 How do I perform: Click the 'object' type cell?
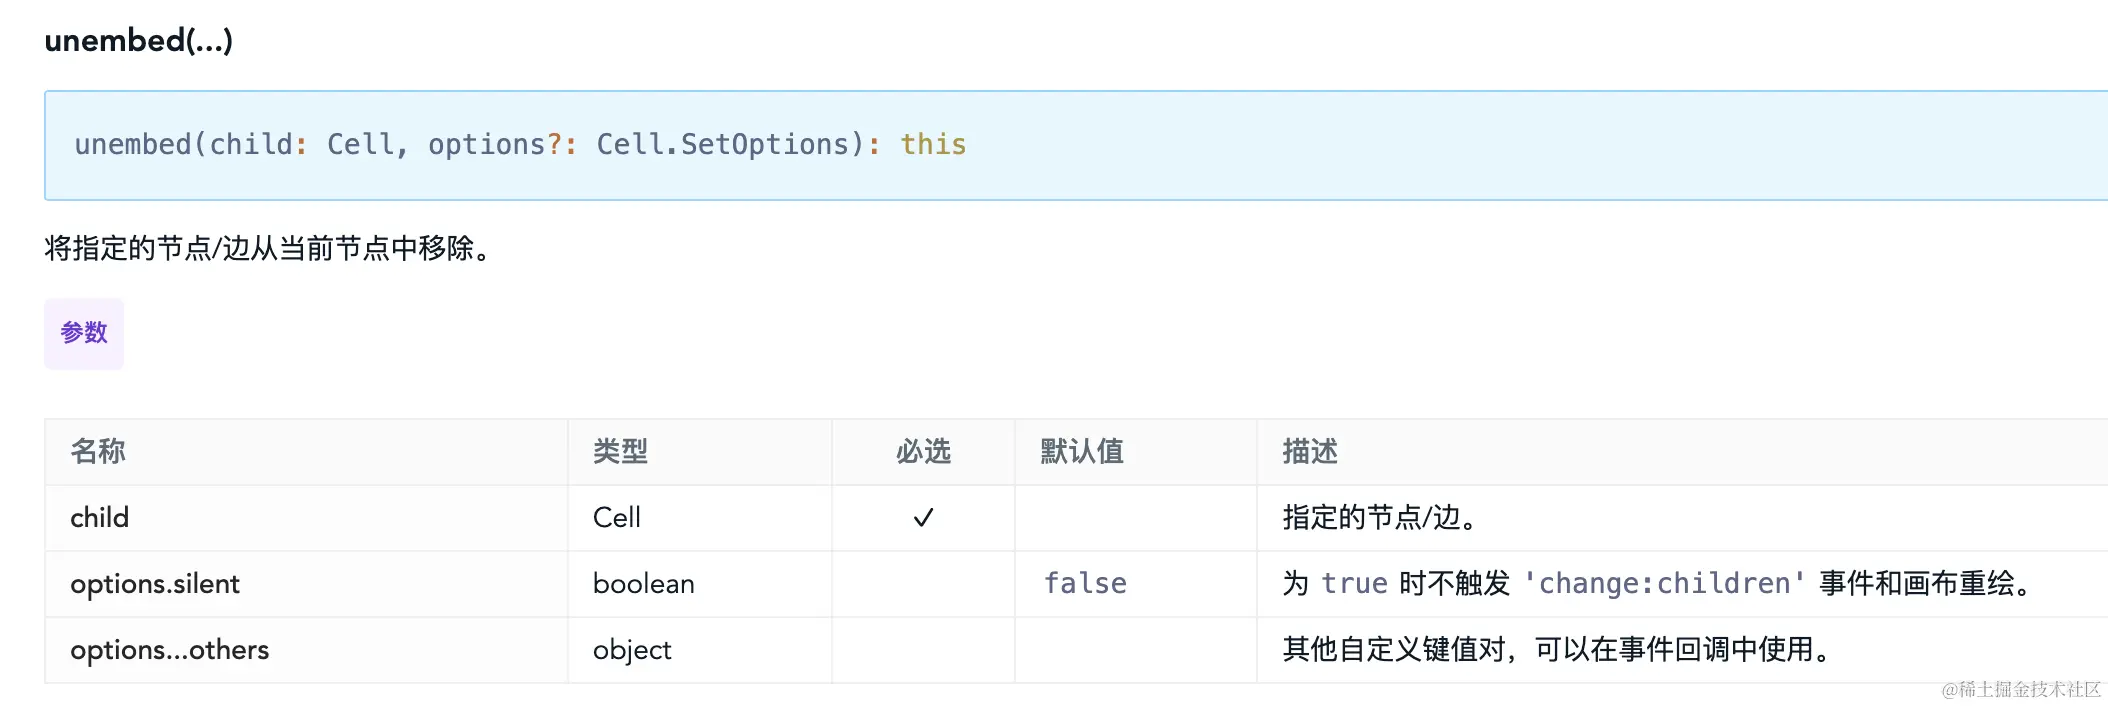tap(632, 650)
